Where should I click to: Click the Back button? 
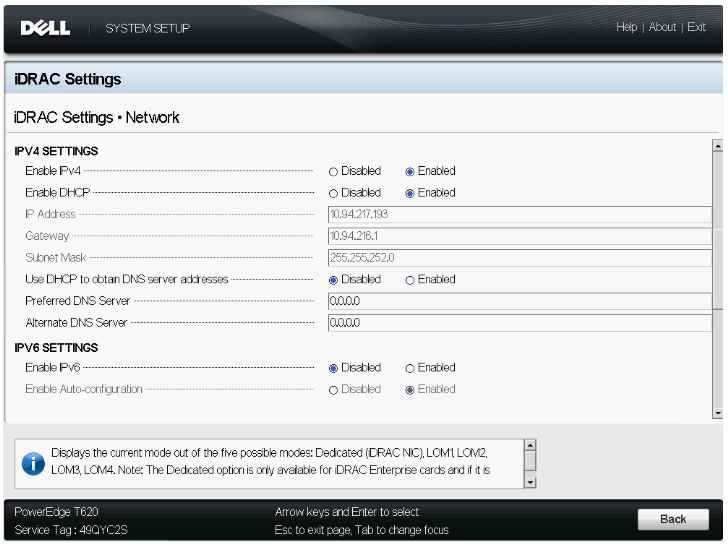673,519
